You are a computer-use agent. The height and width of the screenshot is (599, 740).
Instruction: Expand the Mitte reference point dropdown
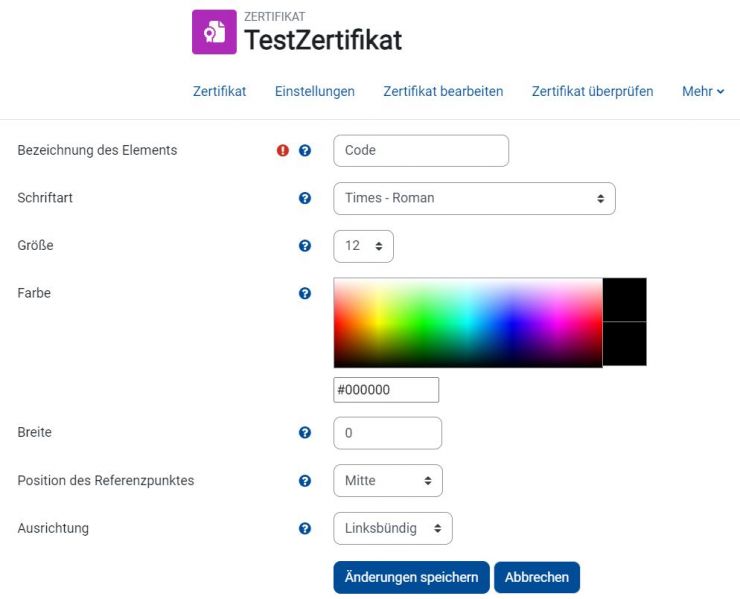click(x=388, y=481)
